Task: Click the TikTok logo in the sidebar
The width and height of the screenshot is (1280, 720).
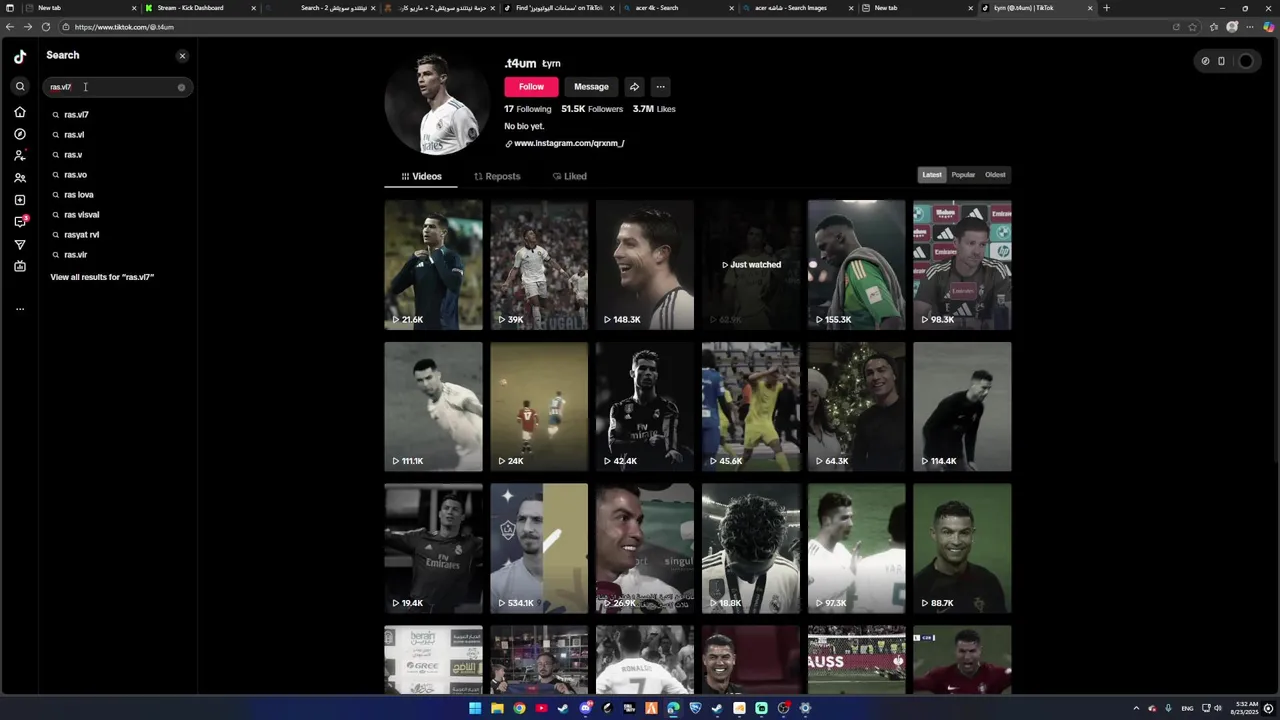Action: pyautogui.click(x=20, y=57)
